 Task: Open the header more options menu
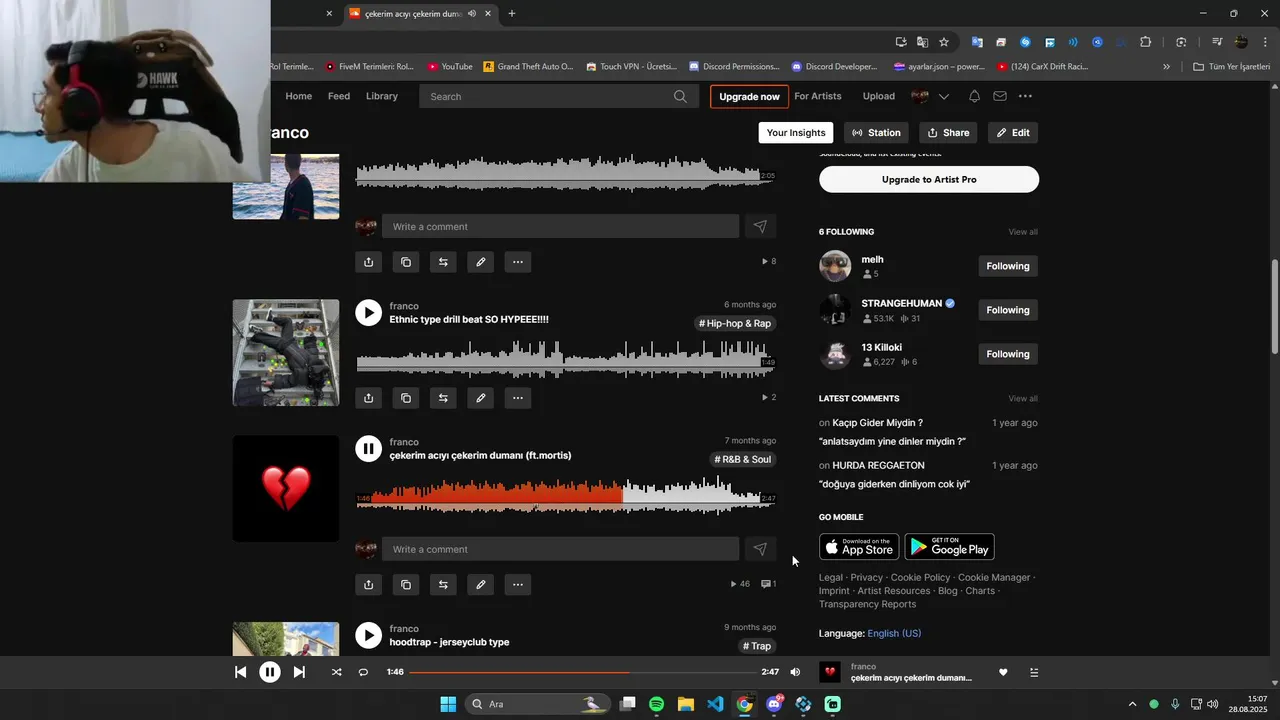1025,96
